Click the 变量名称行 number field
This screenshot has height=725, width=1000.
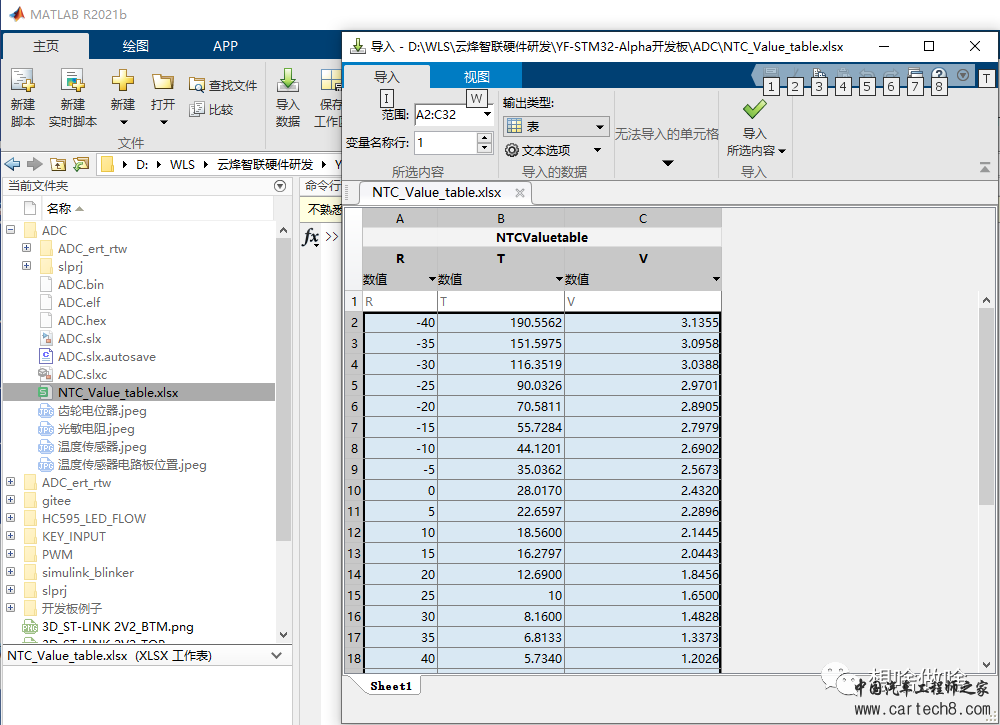[x=445, y=143]
